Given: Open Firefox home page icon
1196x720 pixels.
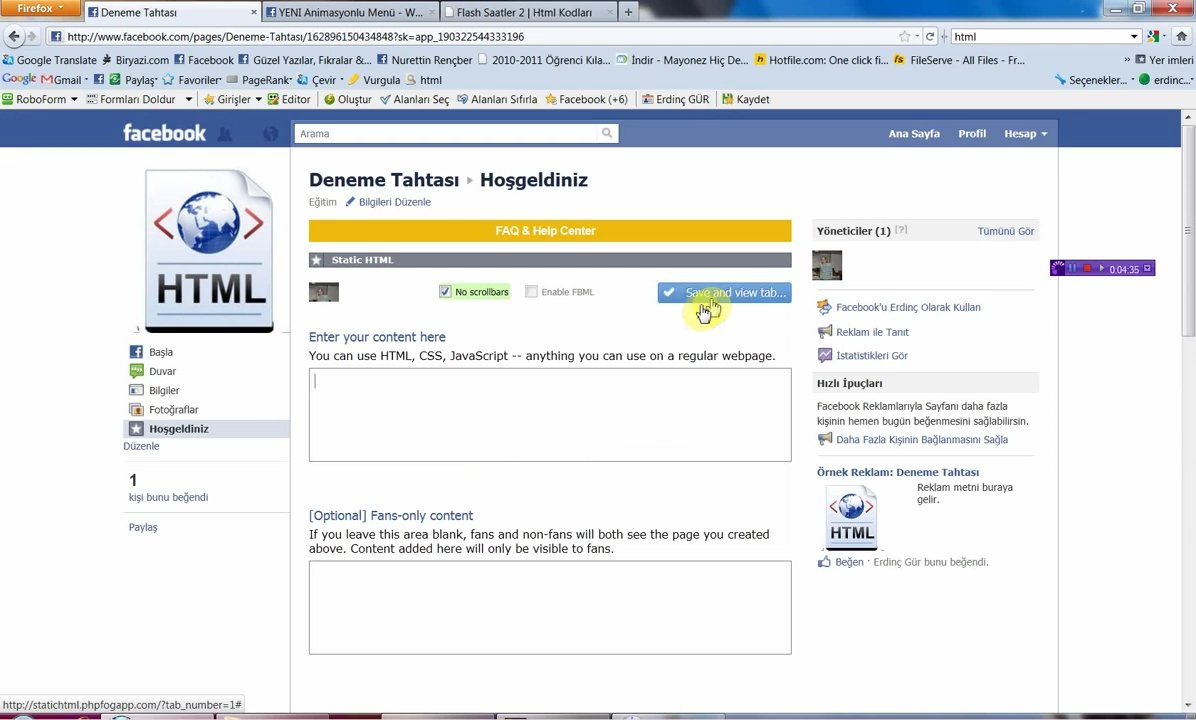Looking at the screenshot, I should pyautogui.click(x=1182, y=36).
